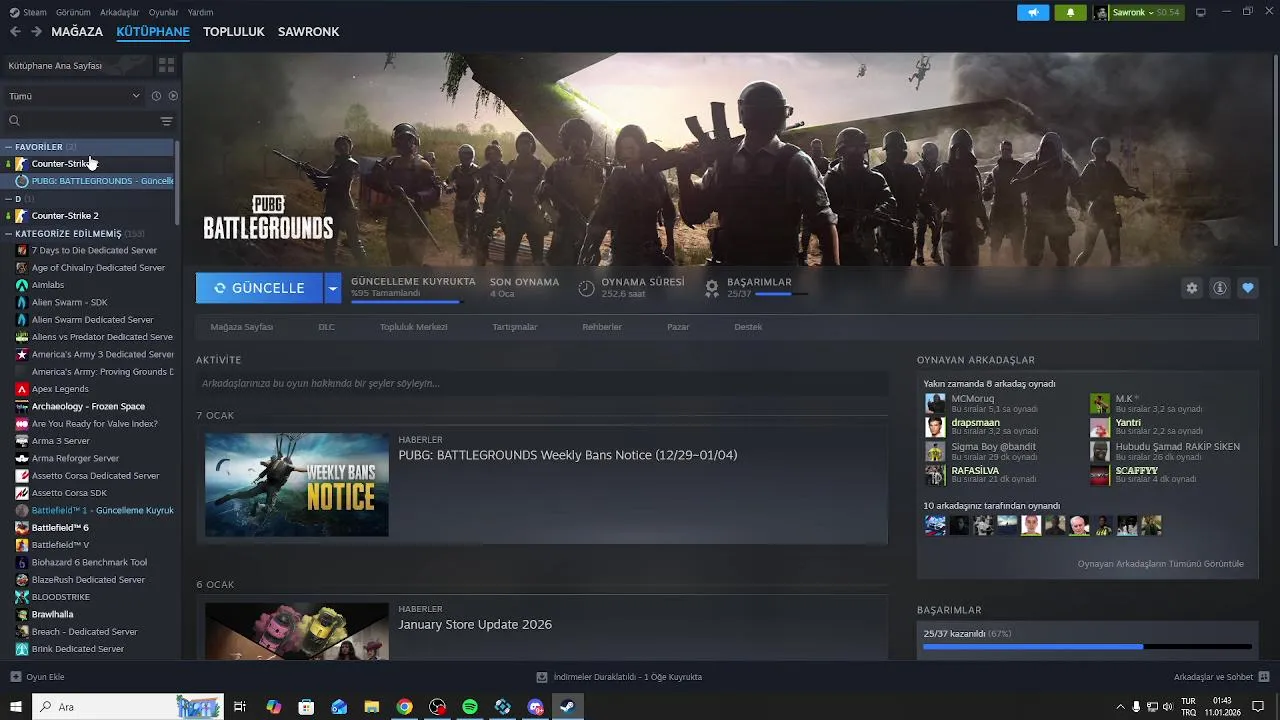Open the Topluluk Merkezi link

[413, 327]
